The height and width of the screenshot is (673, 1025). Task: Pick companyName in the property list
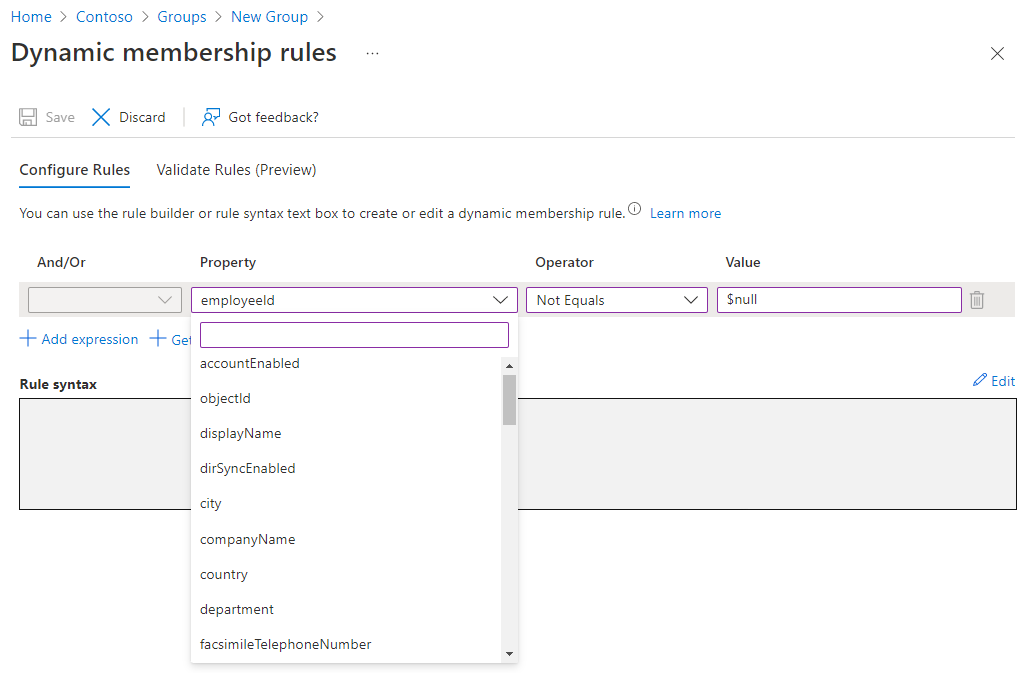(x=247, y=539)
